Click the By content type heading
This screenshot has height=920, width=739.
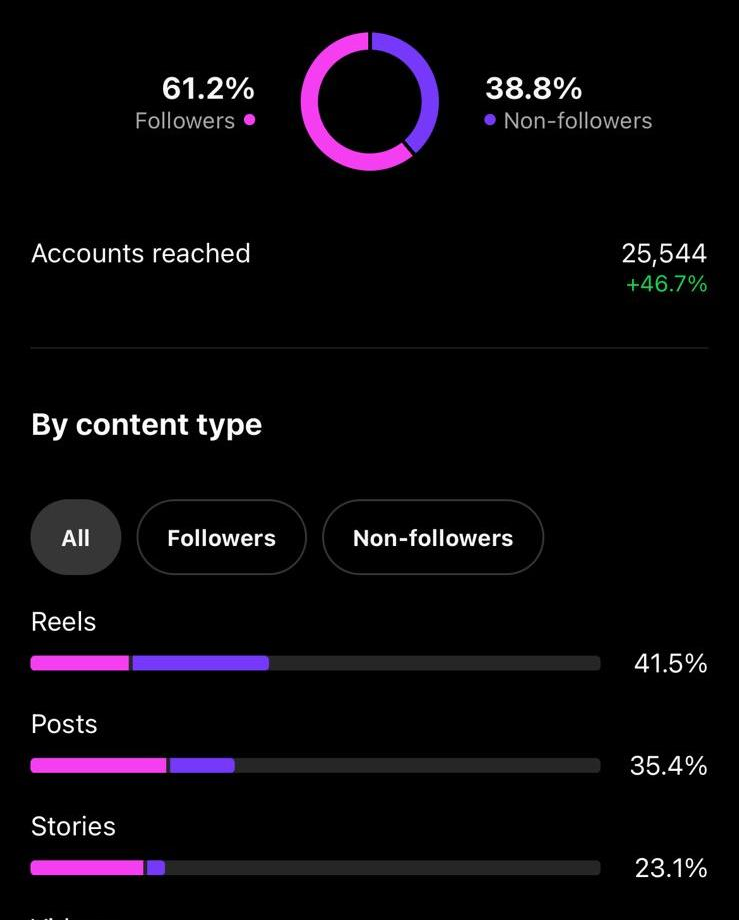(x=147, y=425)
